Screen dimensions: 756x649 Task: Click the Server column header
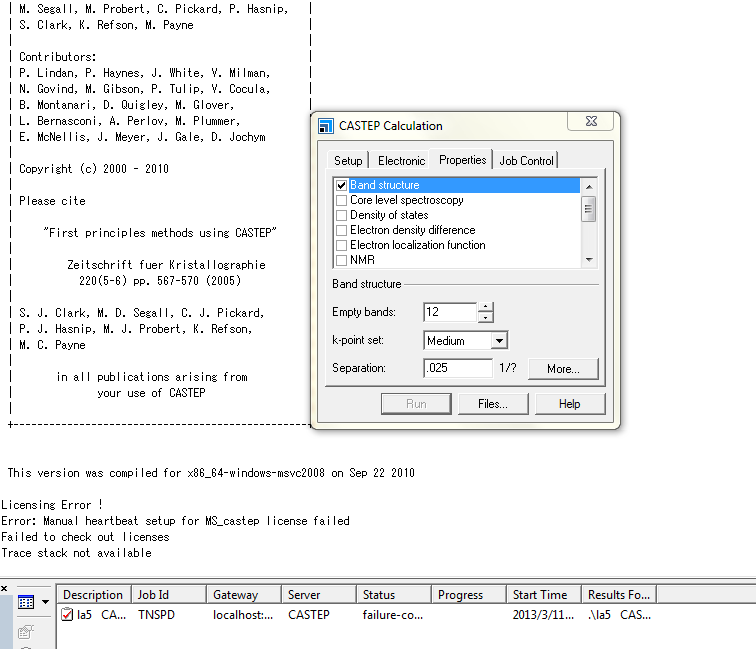[x=319, y=595]
